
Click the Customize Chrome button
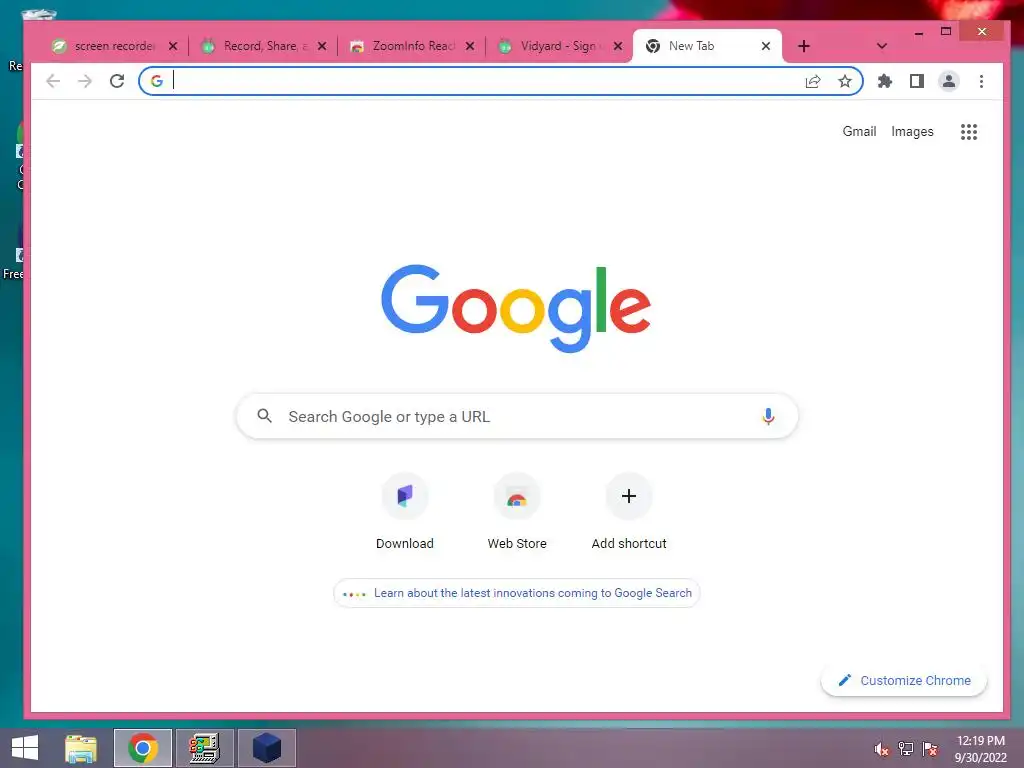click(x=904, y=680)
